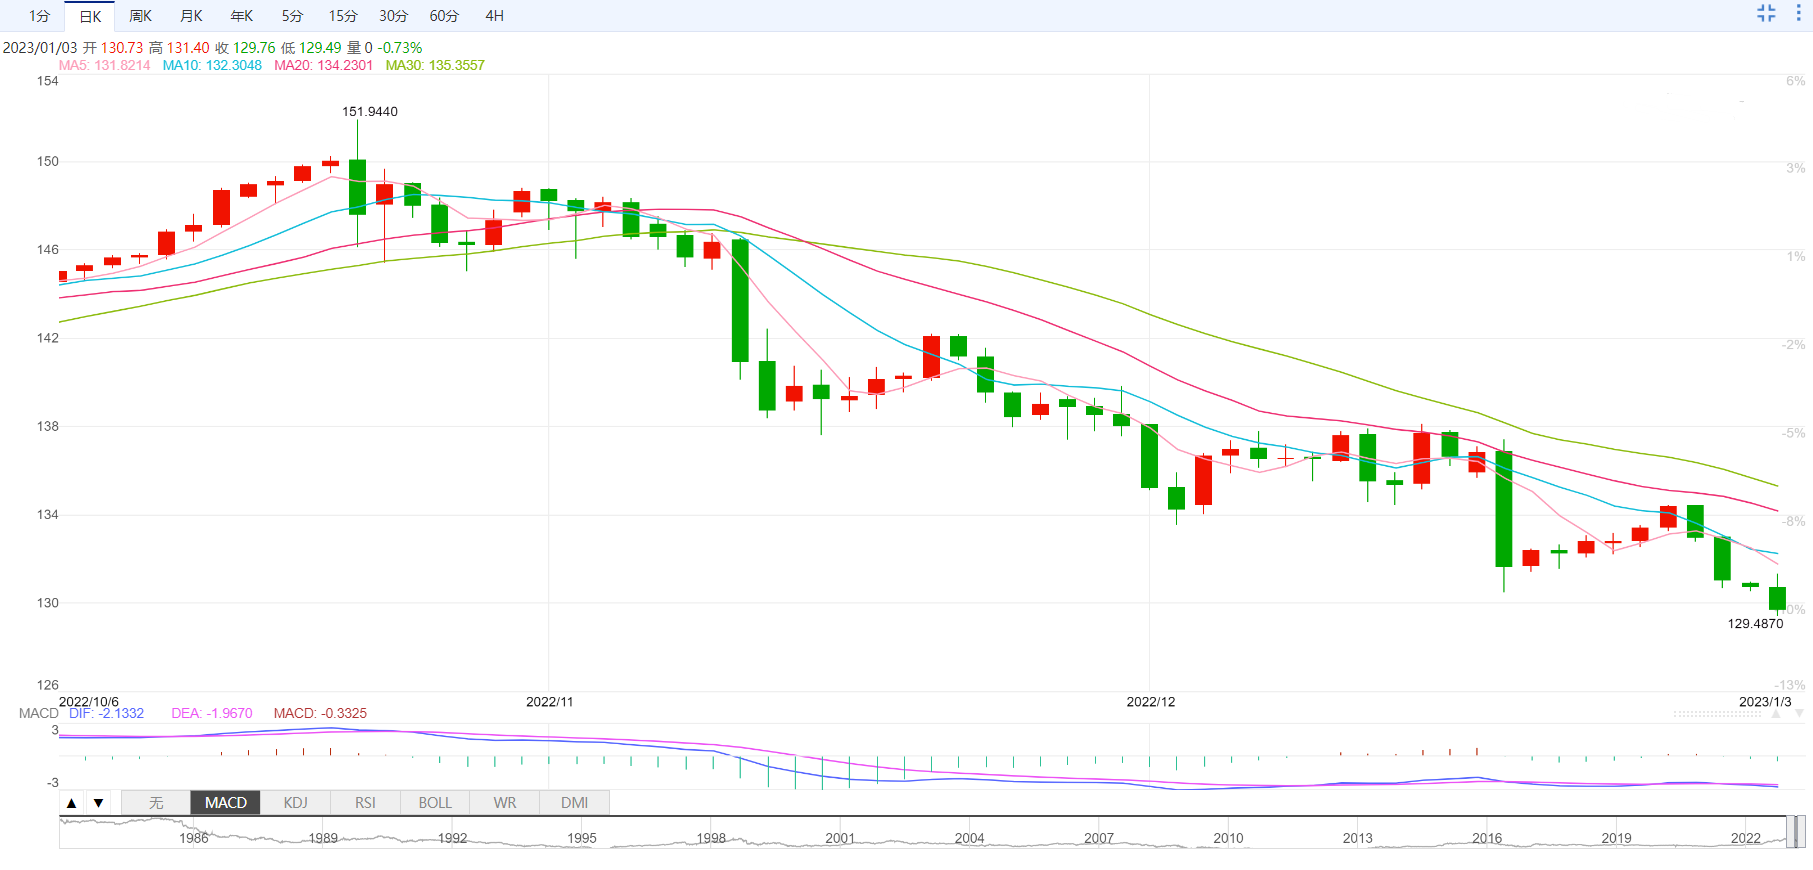Click the gray up triangle under 2023/1/3

(1776, 714)
